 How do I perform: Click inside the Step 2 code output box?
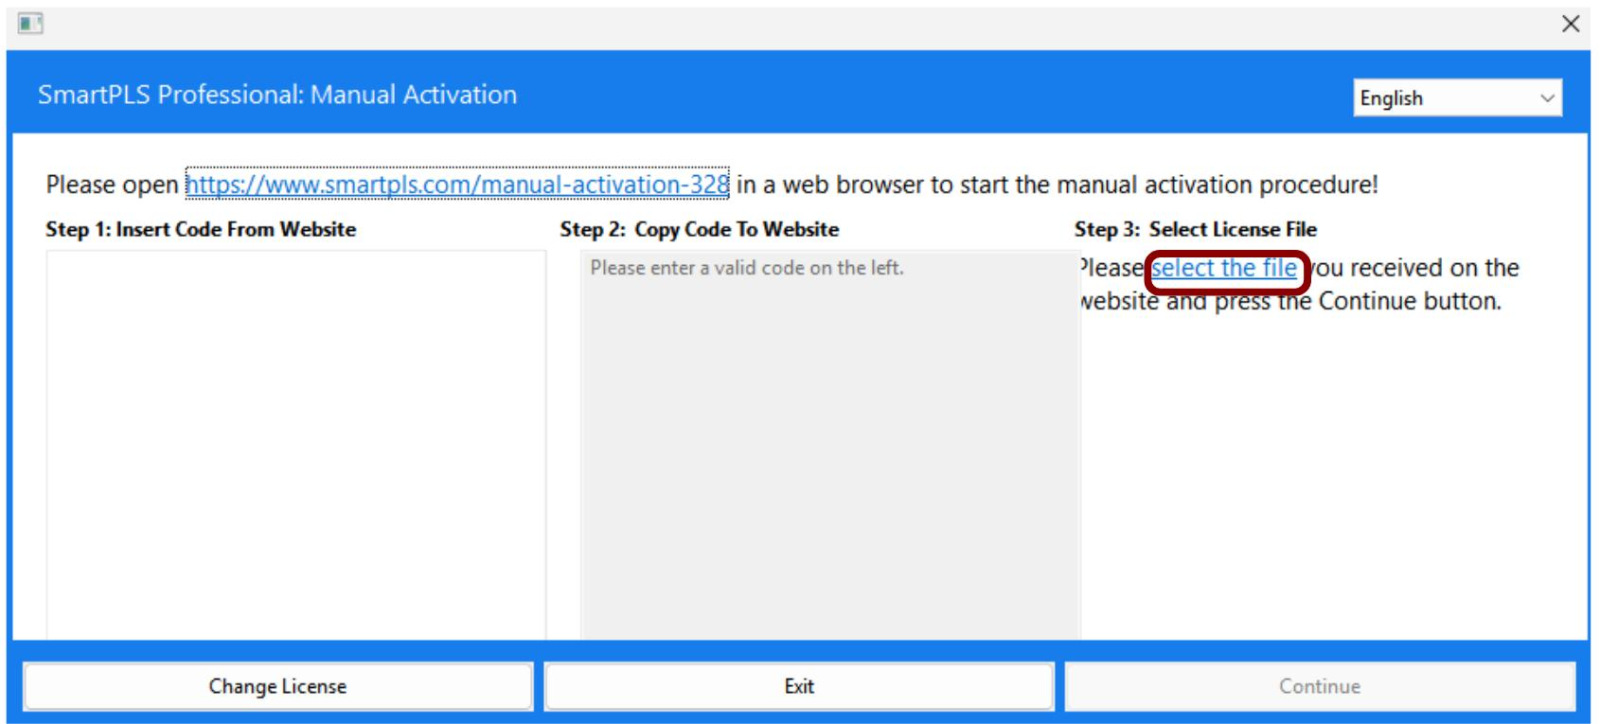(830, 450)
